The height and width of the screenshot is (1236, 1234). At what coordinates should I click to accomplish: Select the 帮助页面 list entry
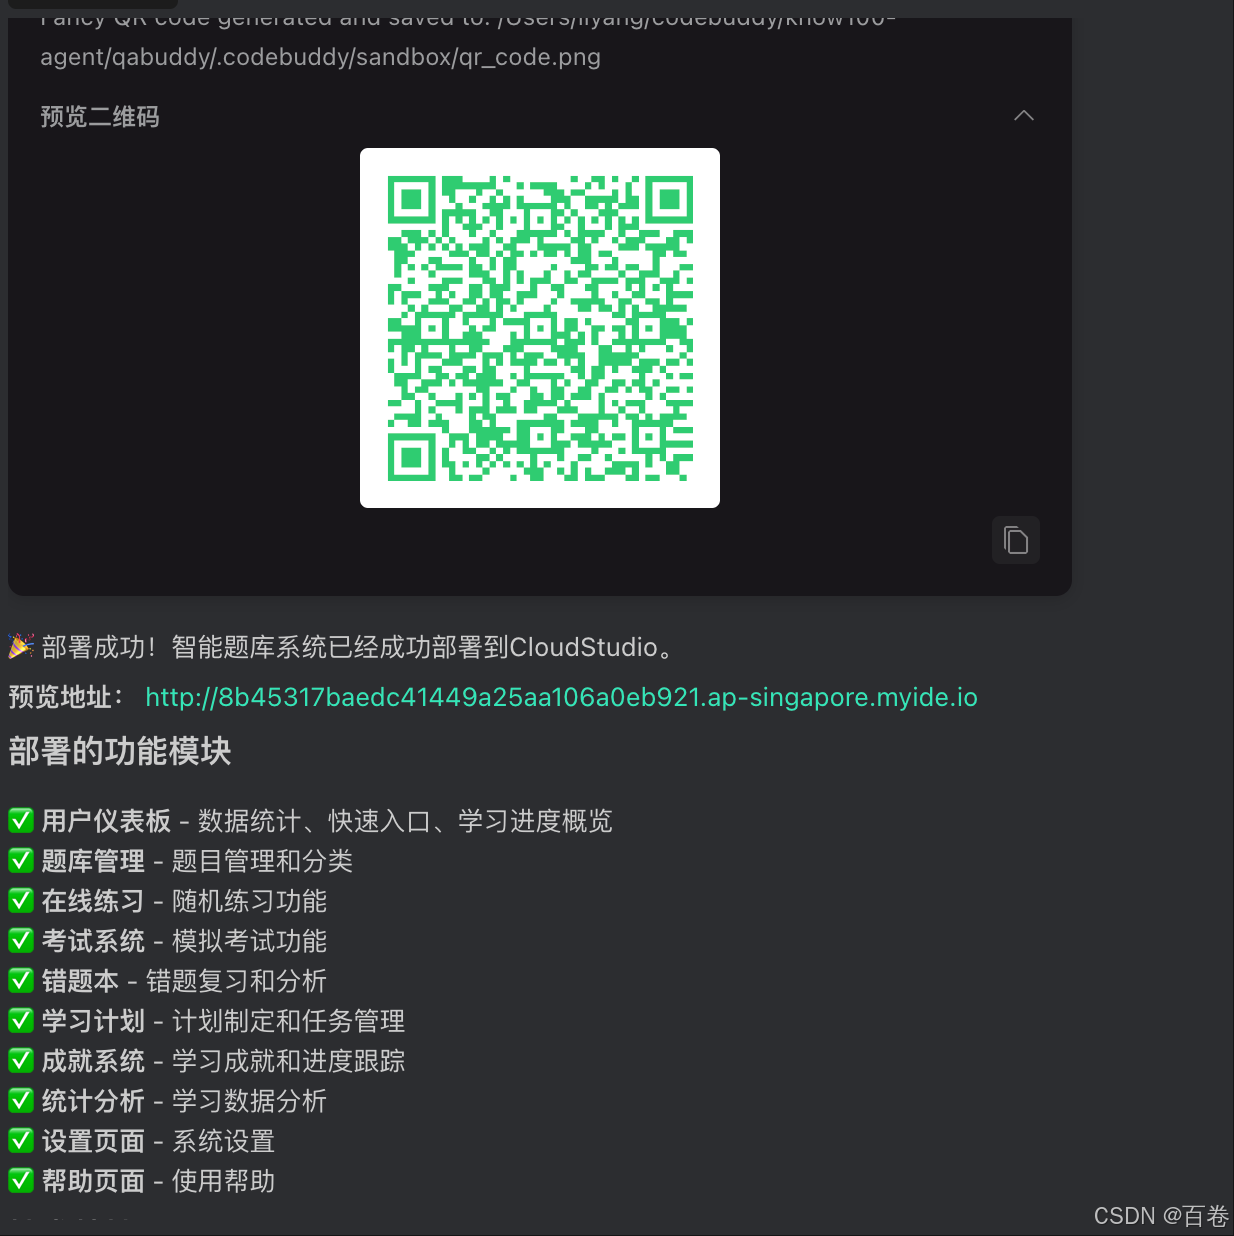(140, 1181)
